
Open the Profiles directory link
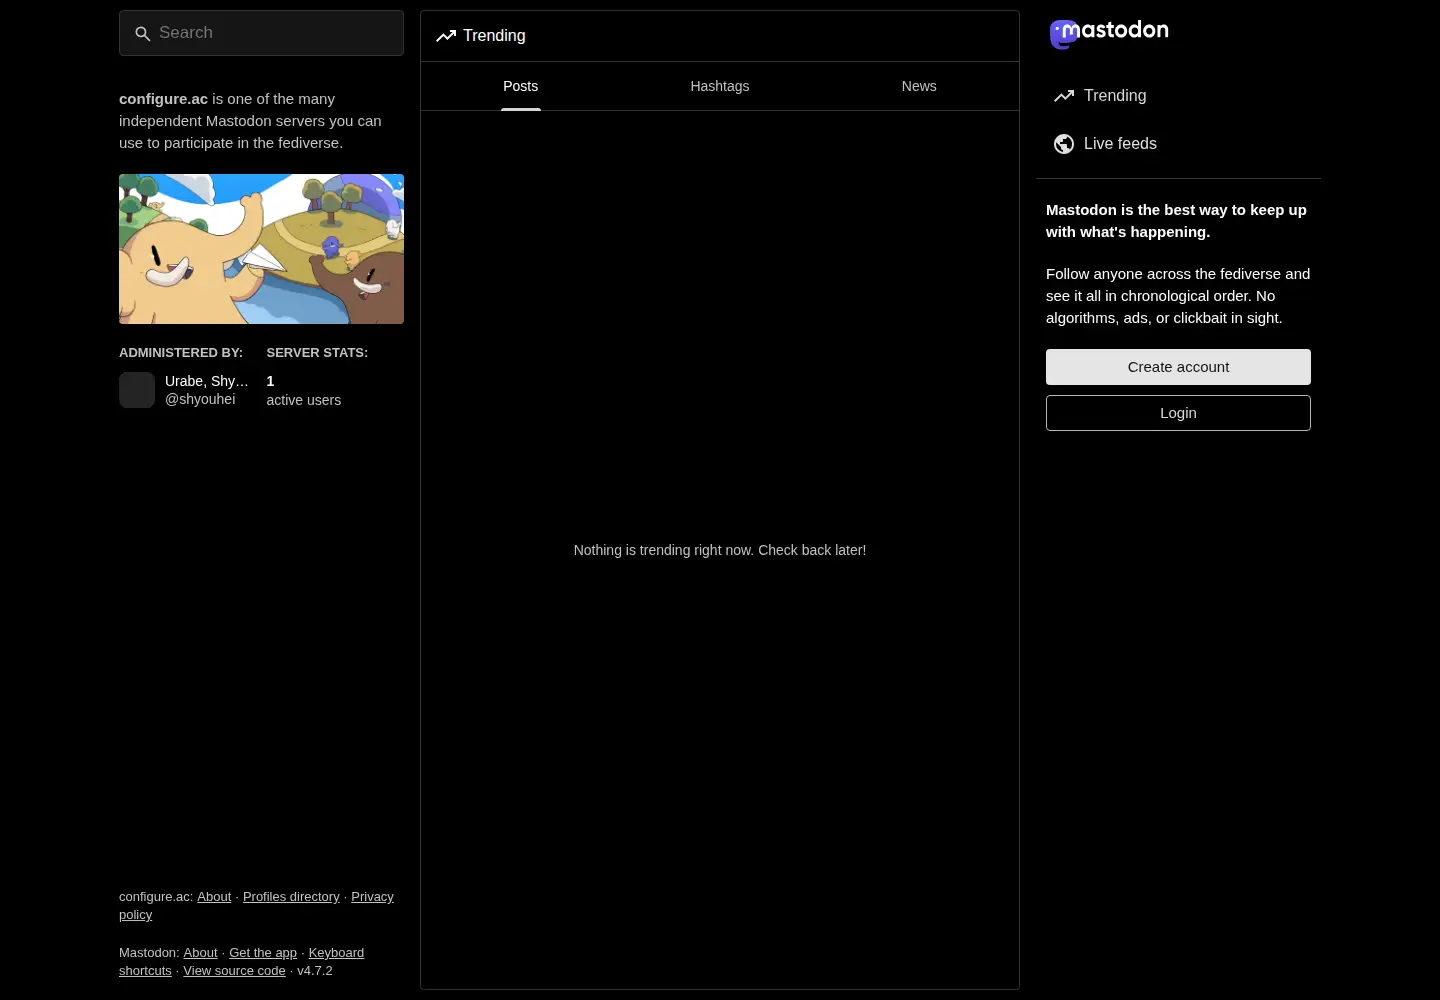click(x=291, y=897)
